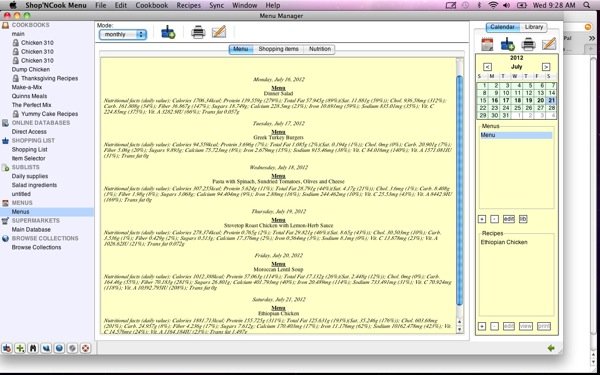Open the red calendar icon in Calendar panel
This screenshot has width=600, height=375.
487,44
